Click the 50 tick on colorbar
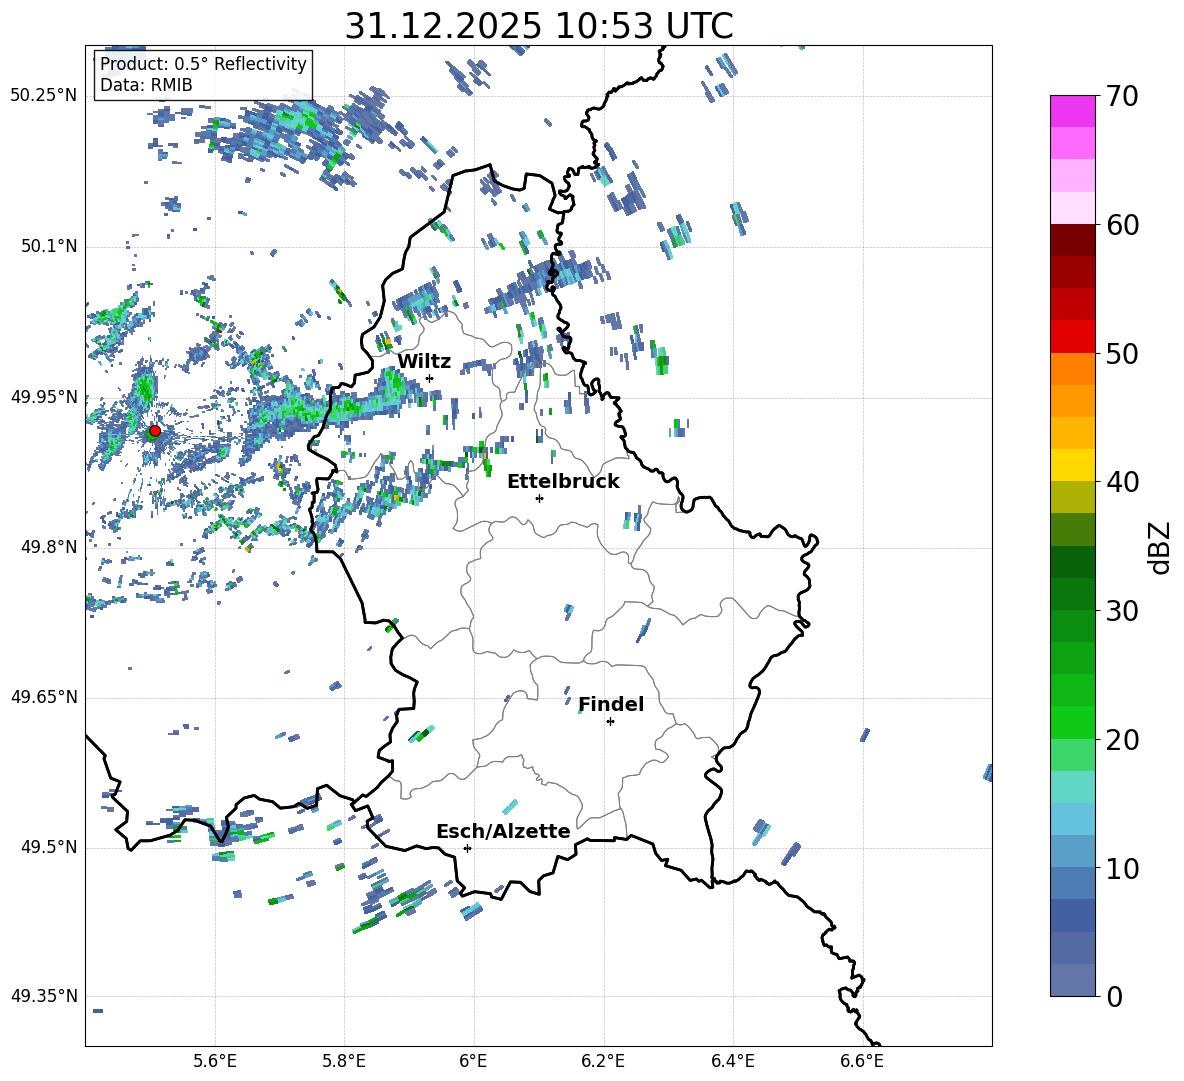The width and height of the screenshot is (1184, 1081). (1122, 353)
